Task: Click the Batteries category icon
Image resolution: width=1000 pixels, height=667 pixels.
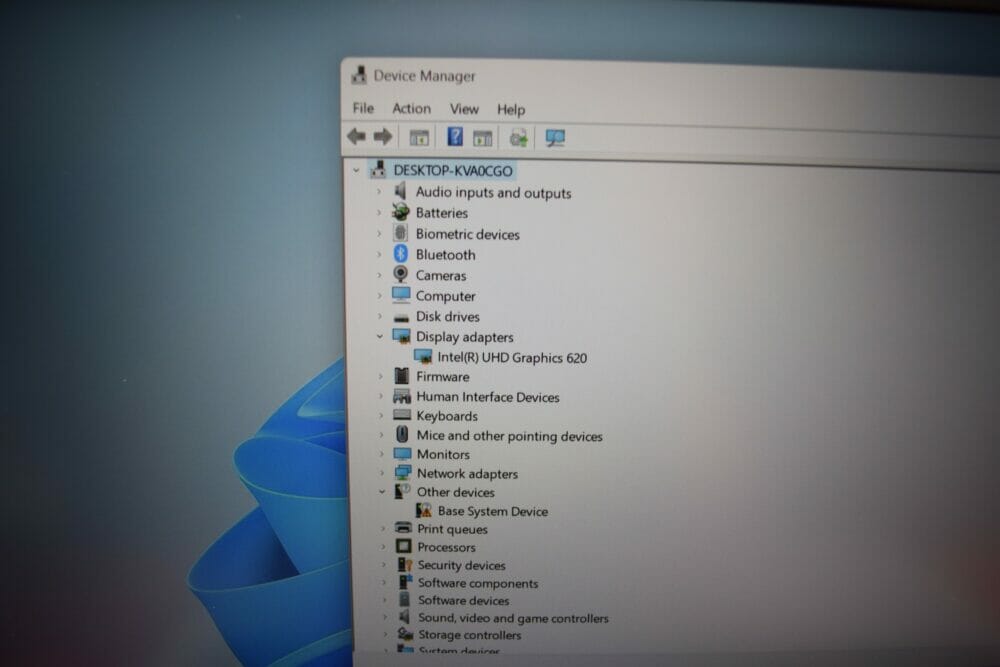Action: tap(401, 212)
